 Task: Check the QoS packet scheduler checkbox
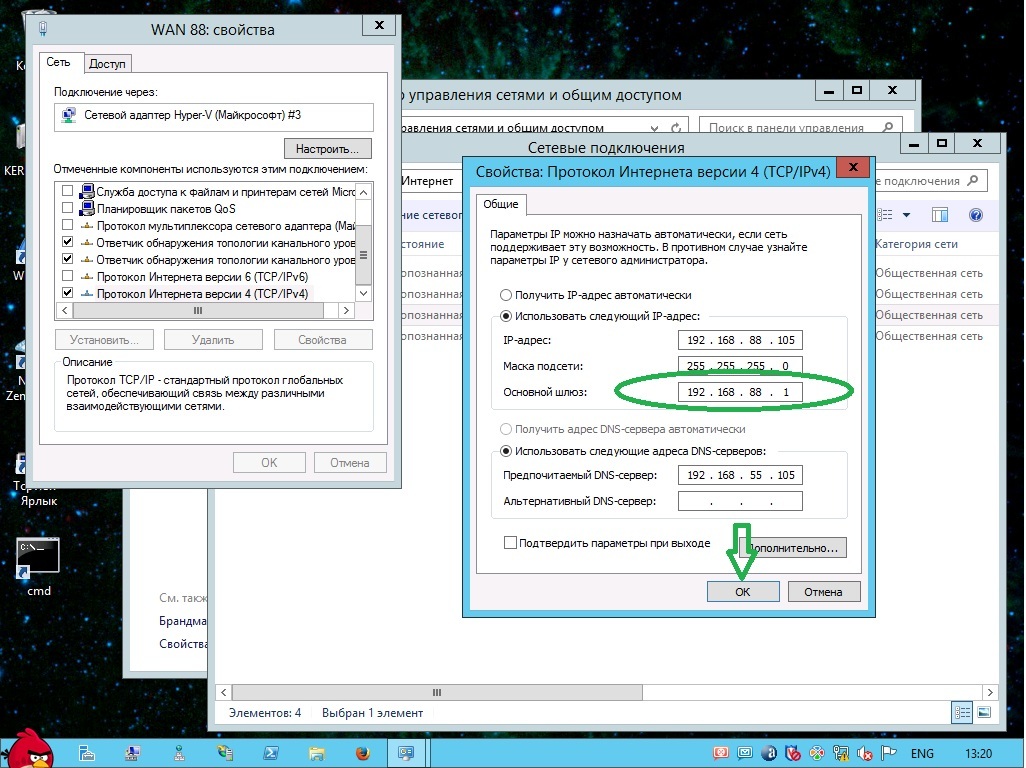coord(68,209)
